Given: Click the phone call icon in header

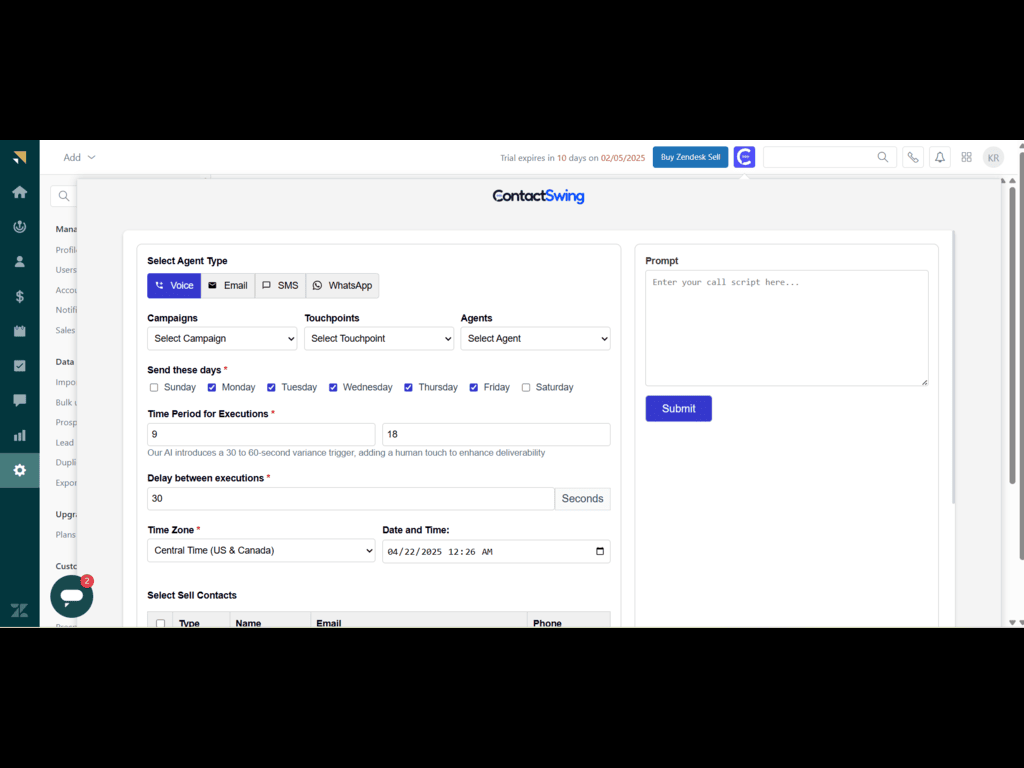Looking at the screenshot, I should click(x=912, y=157).
